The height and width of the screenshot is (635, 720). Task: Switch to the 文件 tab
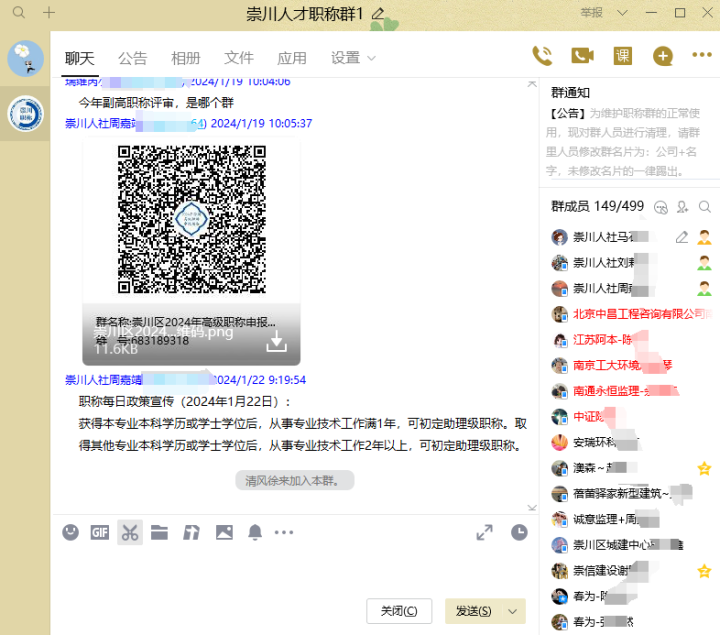tap(239, 58)
